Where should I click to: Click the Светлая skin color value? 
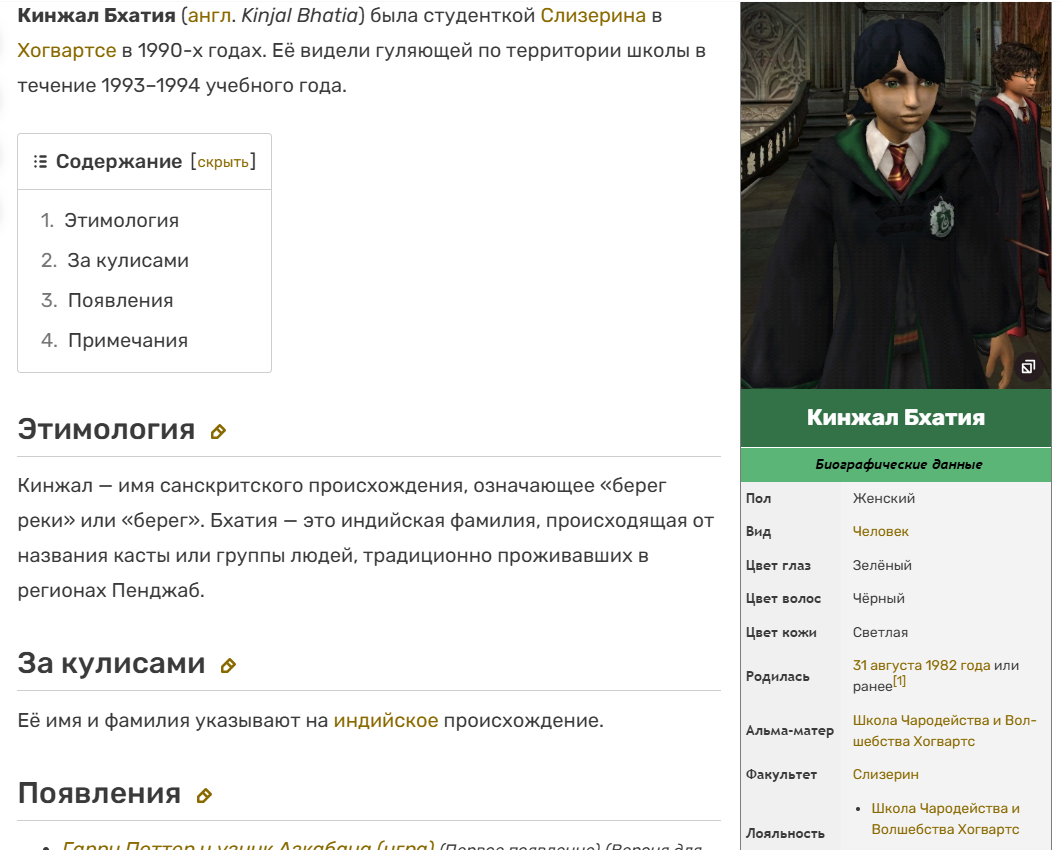coord(880,632)
